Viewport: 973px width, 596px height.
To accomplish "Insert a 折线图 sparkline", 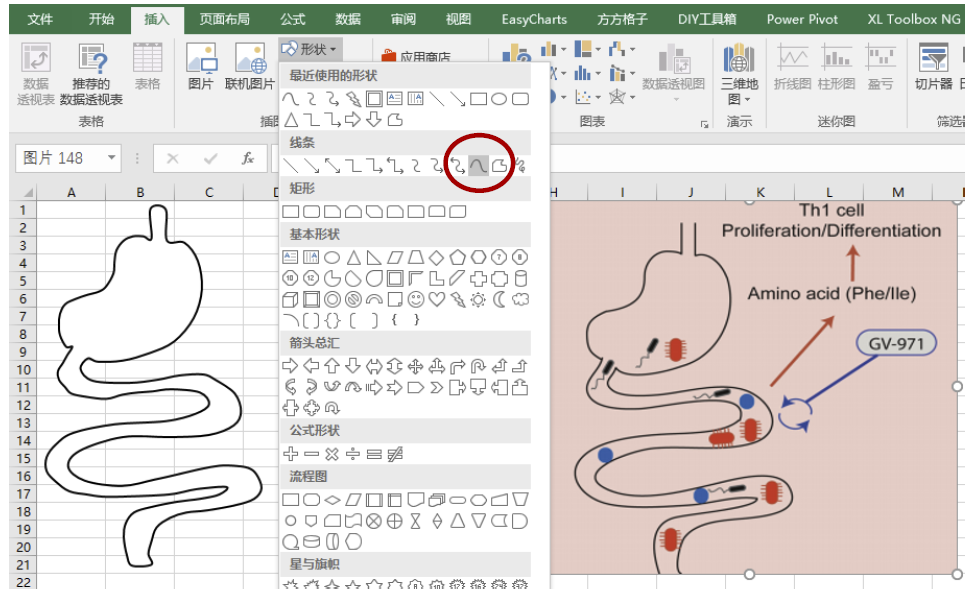I will point(792,66).
